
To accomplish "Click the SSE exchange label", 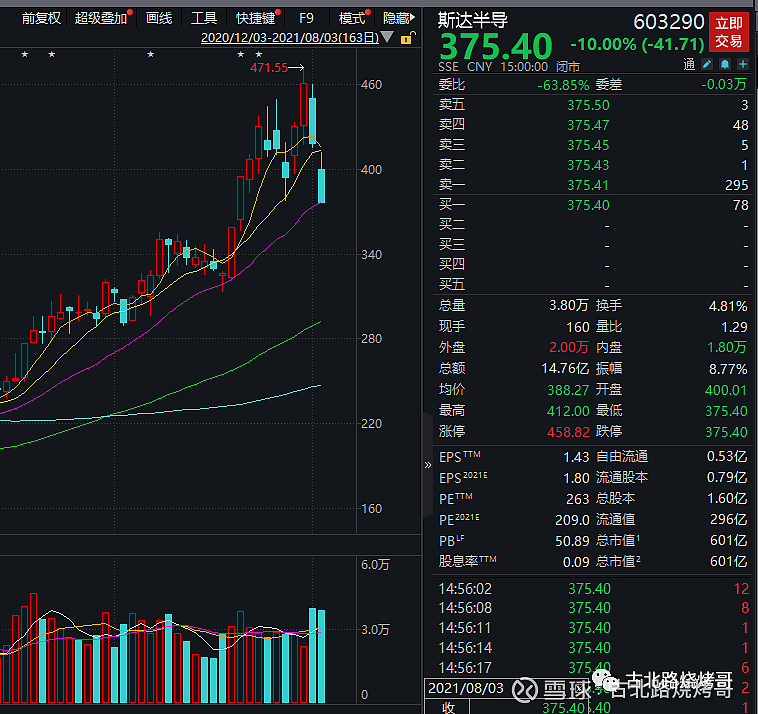I will 448,67.
